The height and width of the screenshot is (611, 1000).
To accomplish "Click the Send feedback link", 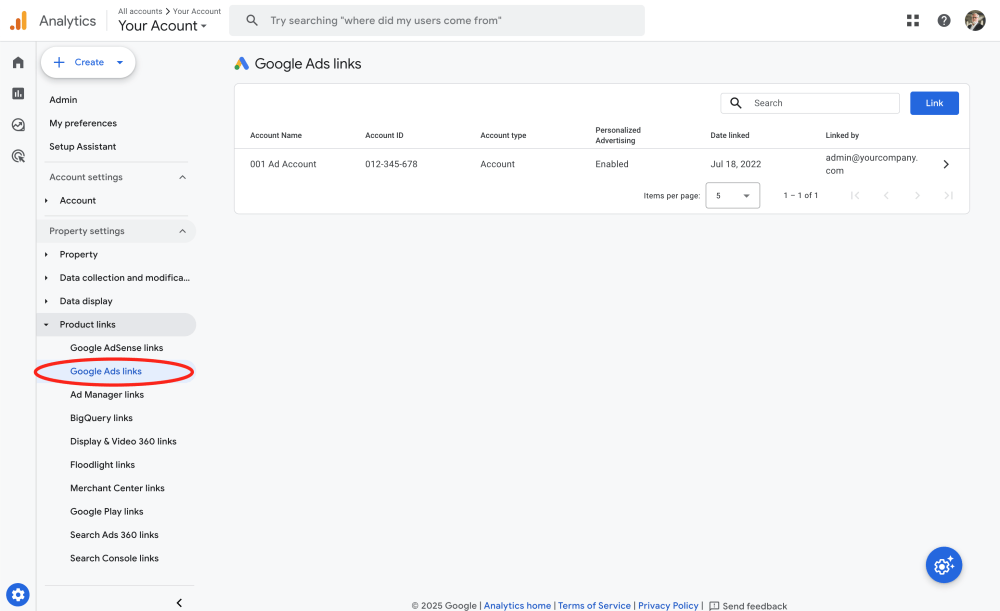I will (754, 606).
